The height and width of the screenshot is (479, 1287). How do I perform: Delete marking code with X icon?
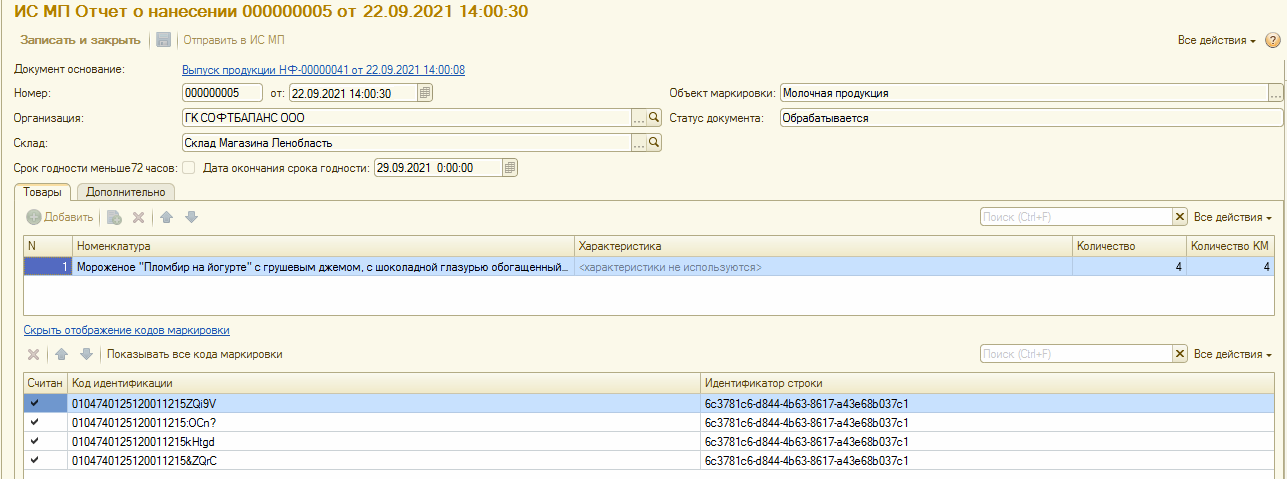pos(33,354)
